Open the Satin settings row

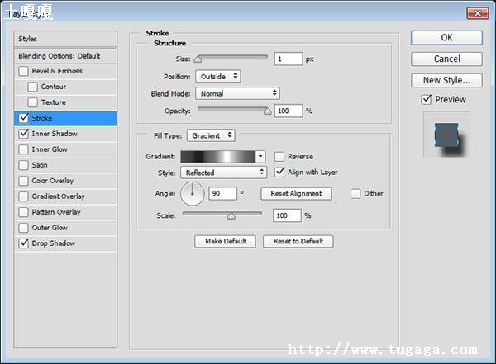[66, 165]
